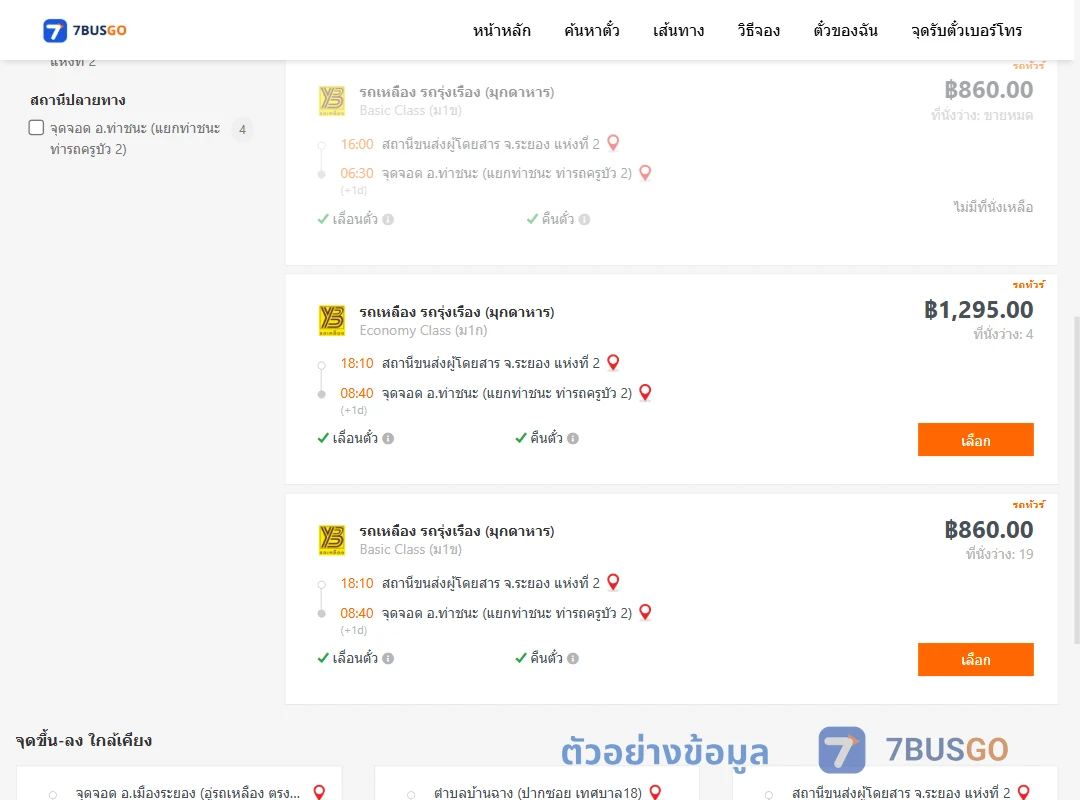Viewport: 1080px width, 800px height.
Task: Open ตั๋วของฉัน menu item
Action: (845, 30)
